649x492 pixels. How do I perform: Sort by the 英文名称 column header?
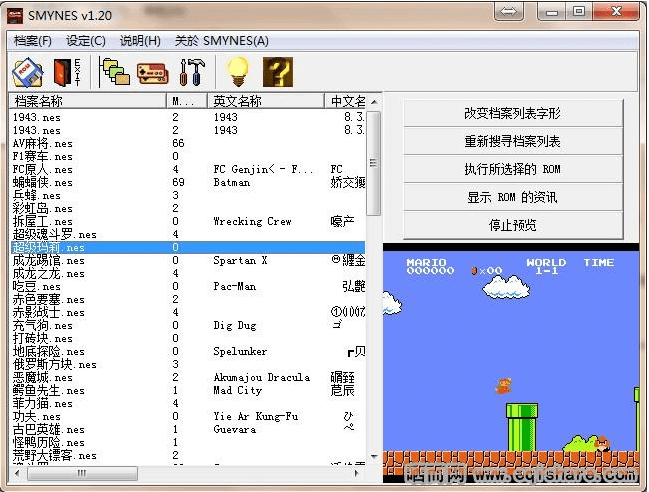(266, 101)
